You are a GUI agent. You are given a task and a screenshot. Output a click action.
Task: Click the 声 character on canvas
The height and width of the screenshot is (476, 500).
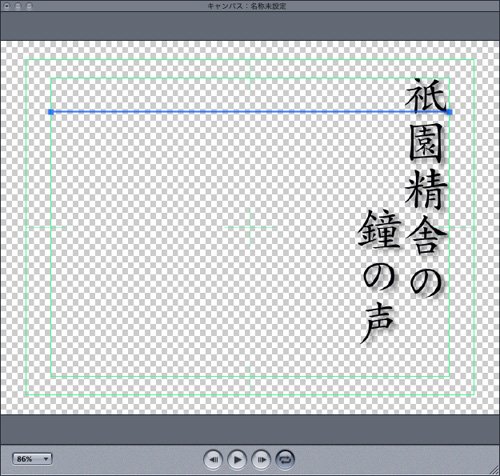coord(378,323)
